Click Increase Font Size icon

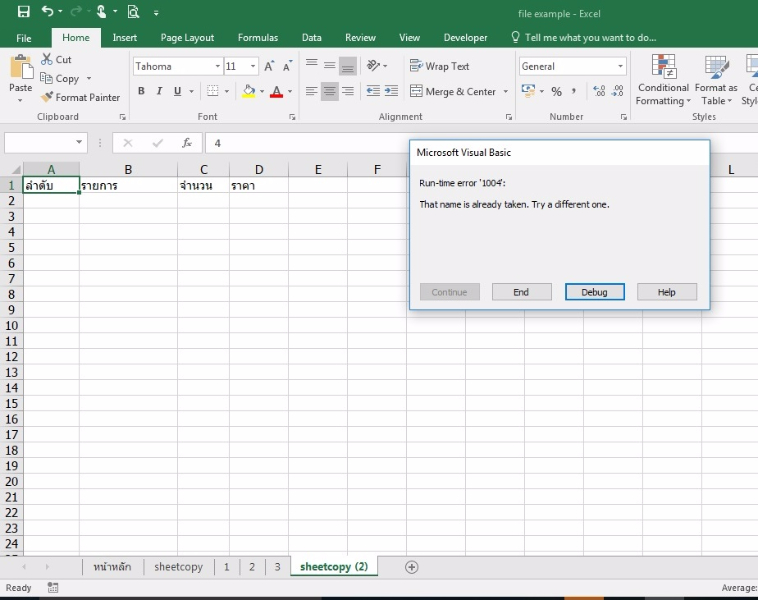[269, 66]
